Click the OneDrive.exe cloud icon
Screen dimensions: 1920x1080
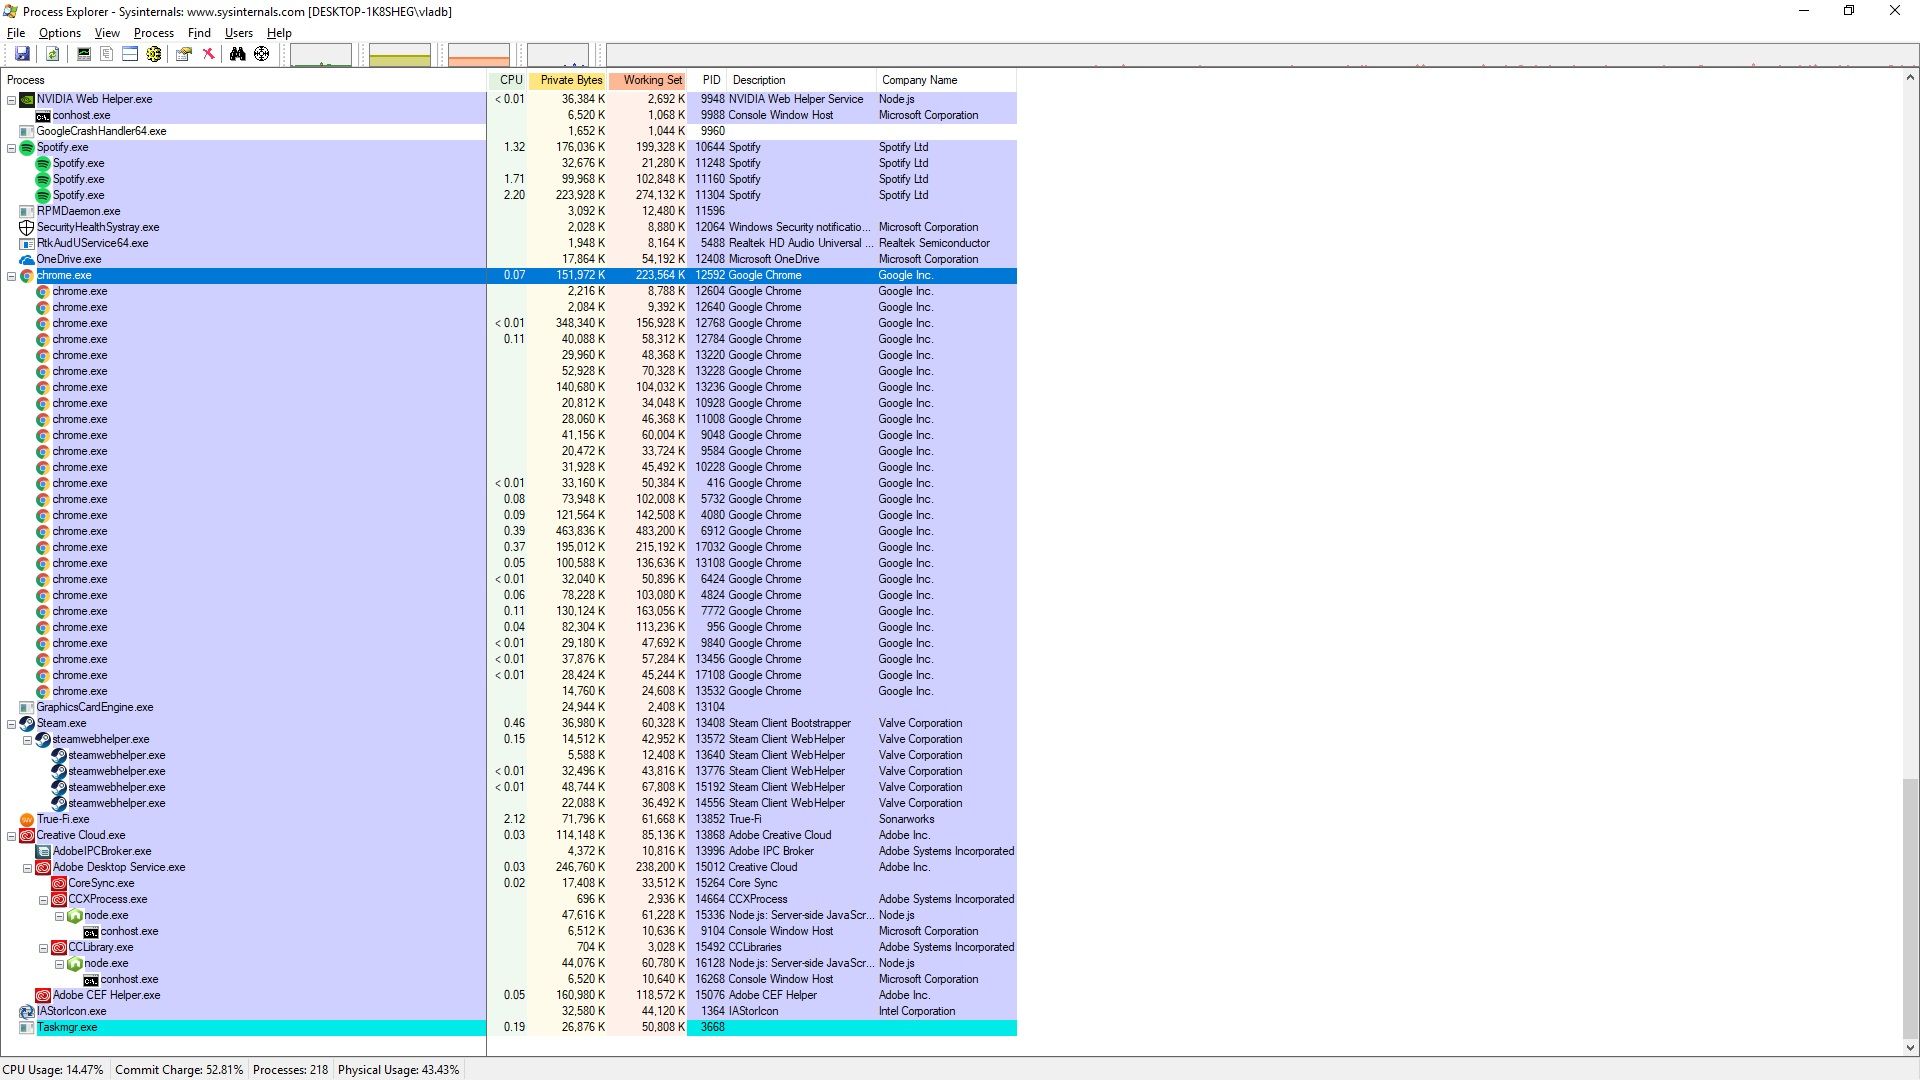click(x=27, y=259)
